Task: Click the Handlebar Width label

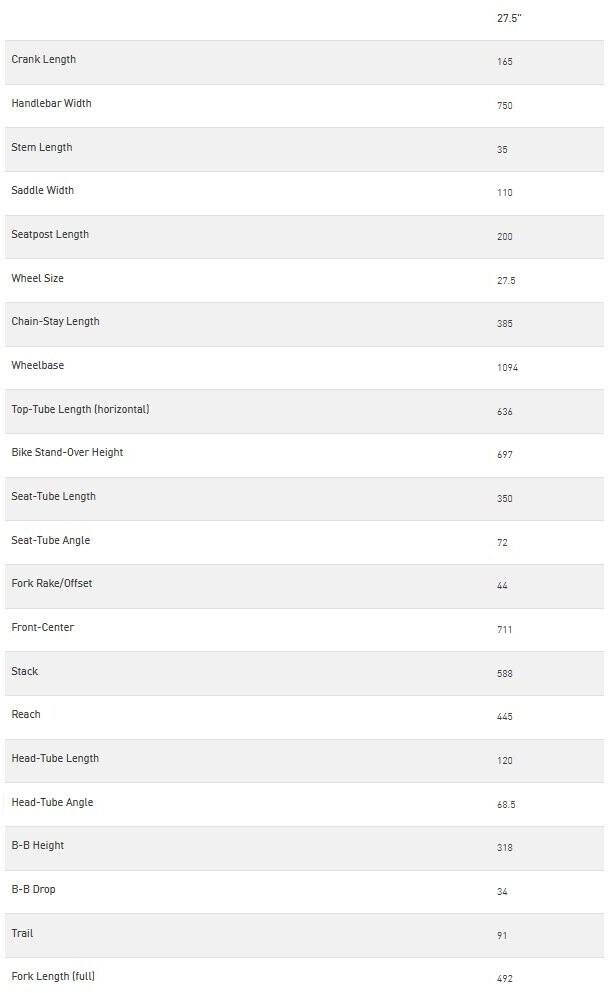Action: coord(51,104)
